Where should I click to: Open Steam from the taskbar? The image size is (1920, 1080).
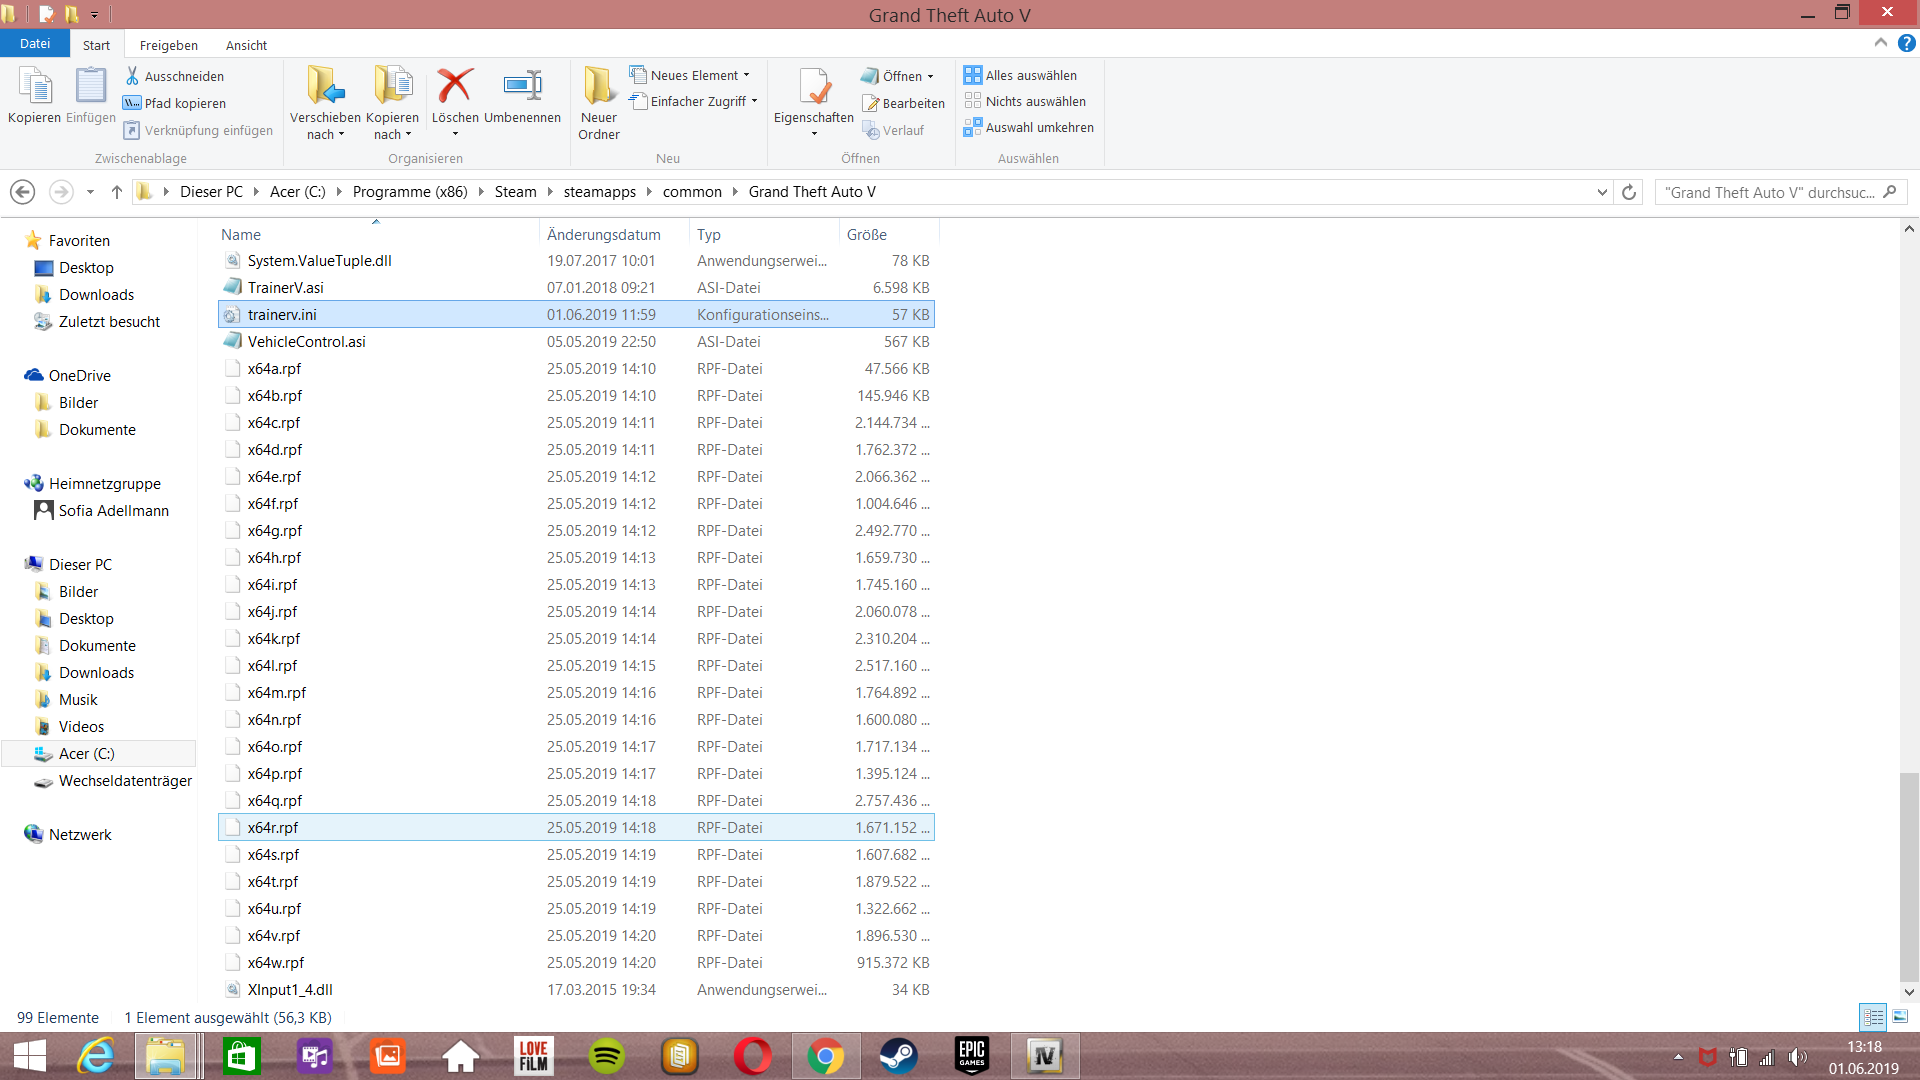pyautogui.click(x=897, y=1056)
